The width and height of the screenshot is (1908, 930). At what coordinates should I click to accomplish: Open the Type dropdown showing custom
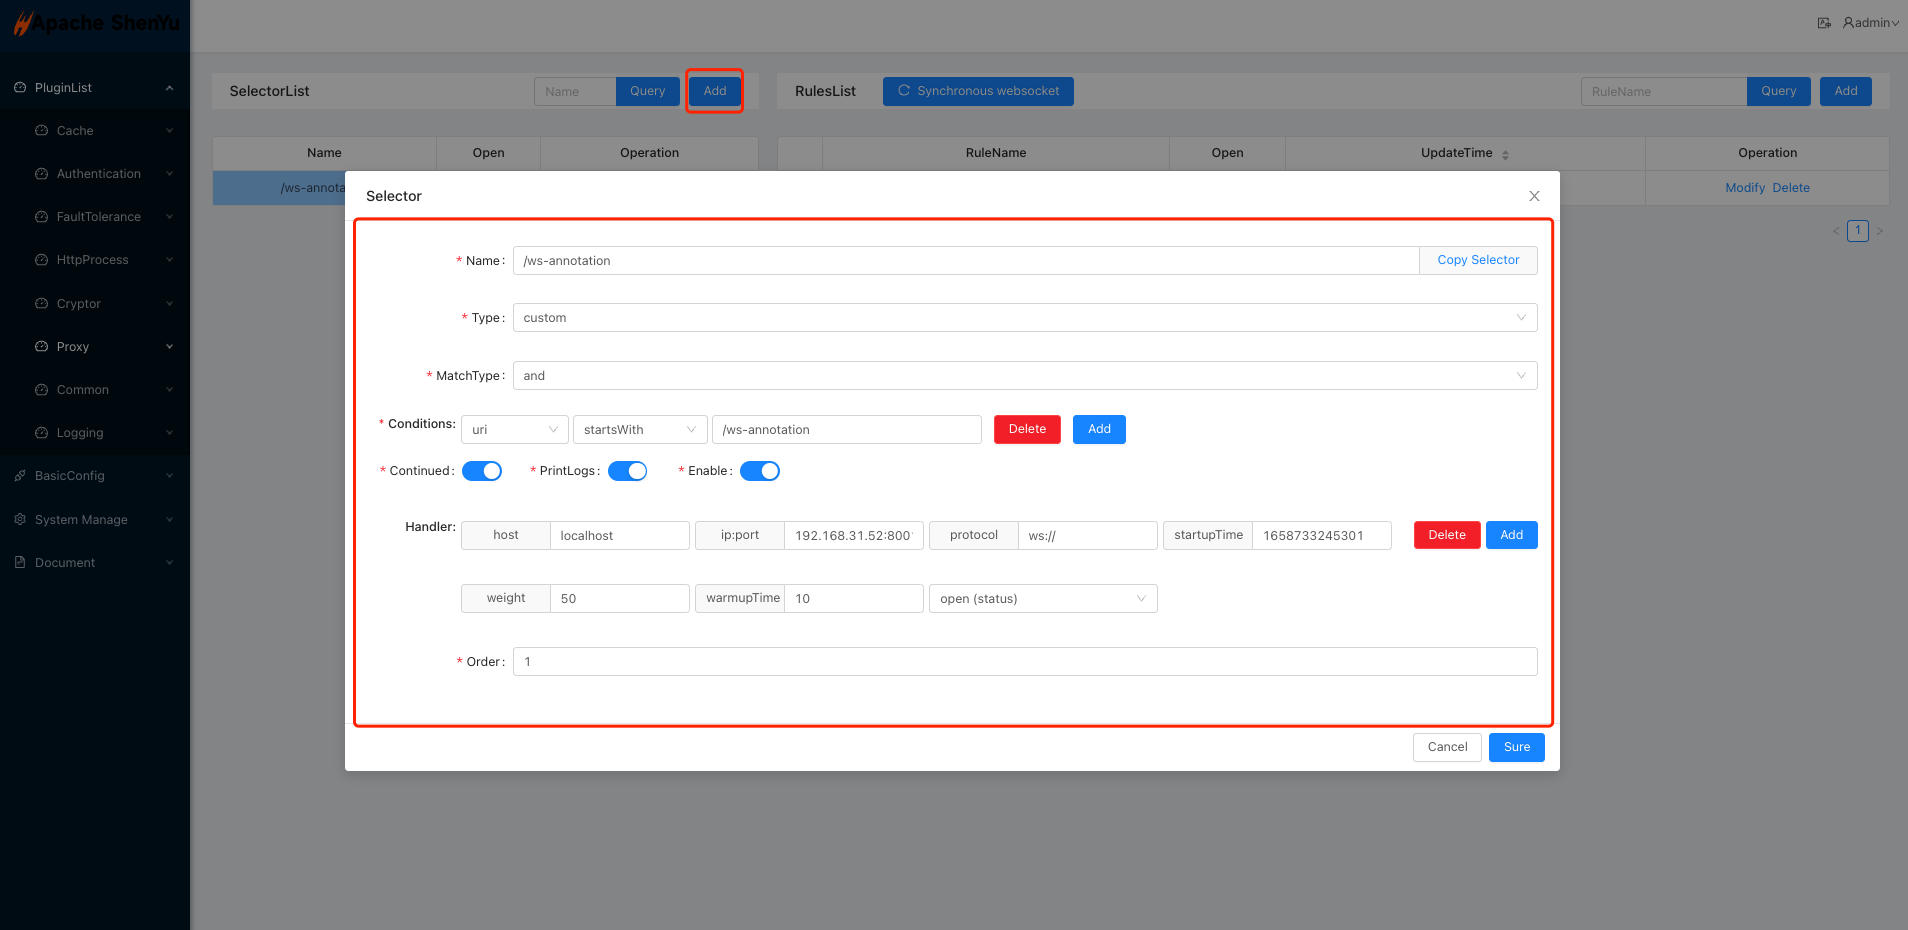(x=1024, y=318)
